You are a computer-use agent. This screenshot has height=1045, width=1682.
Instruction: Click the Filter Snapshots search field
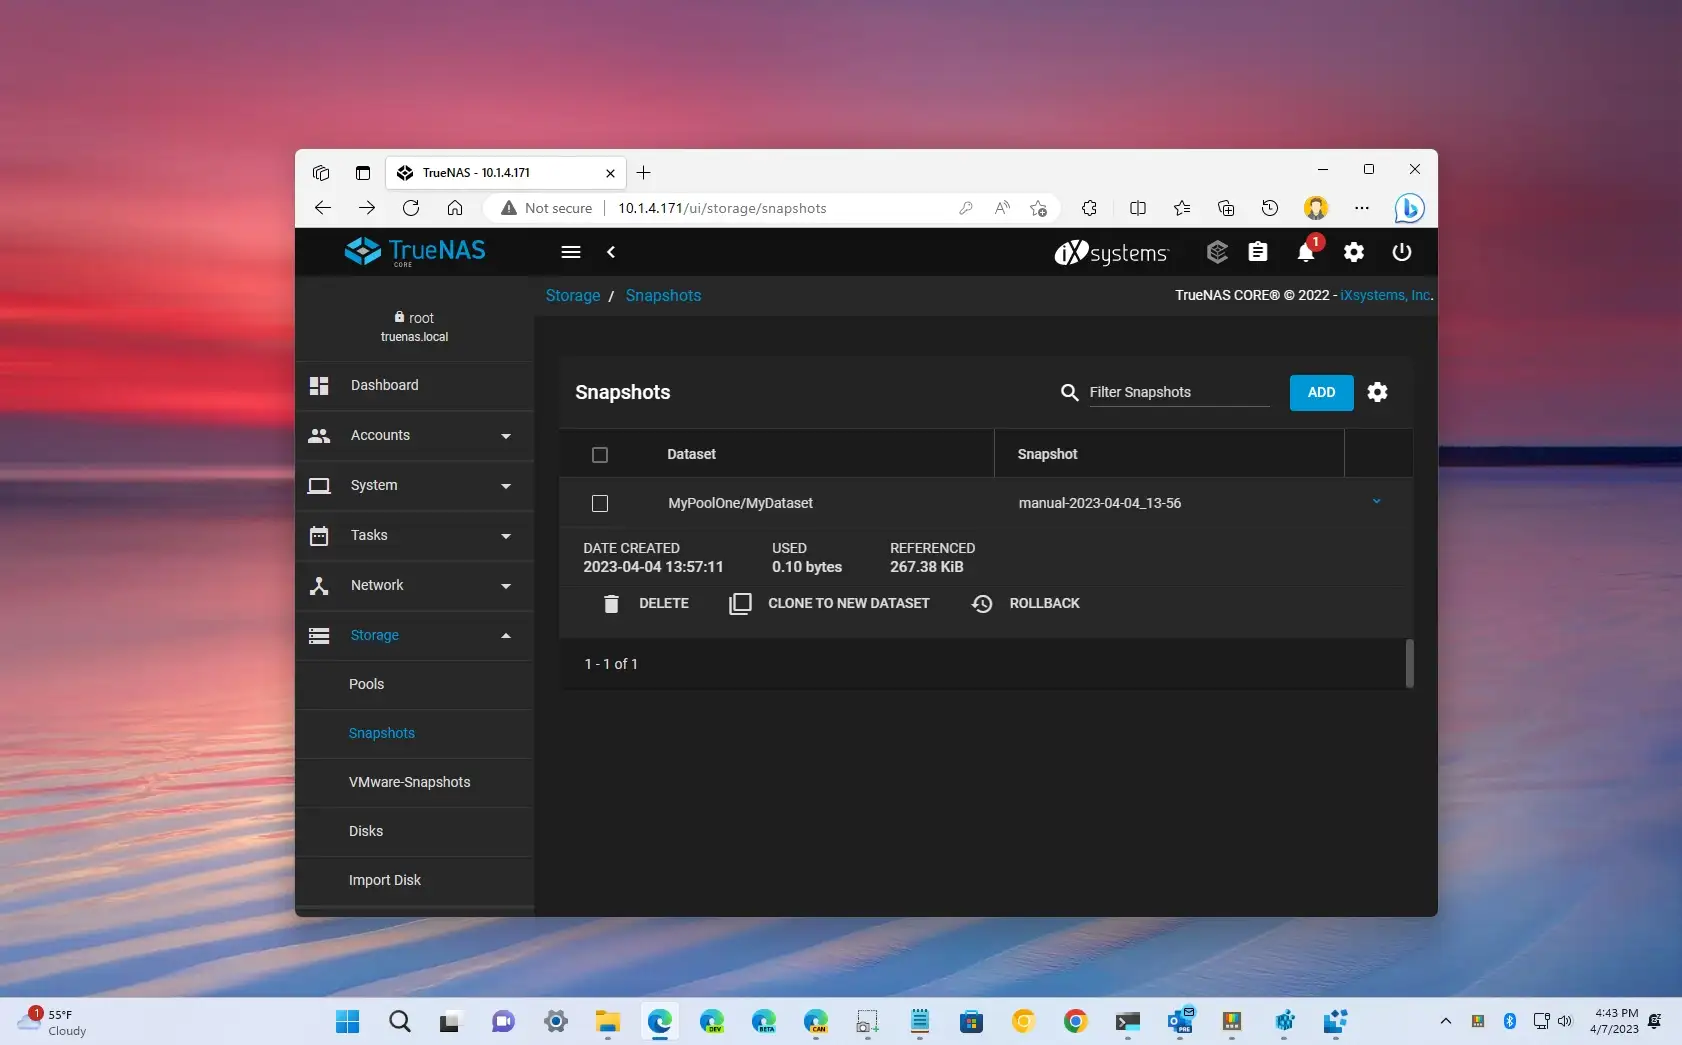[1178, 393]
